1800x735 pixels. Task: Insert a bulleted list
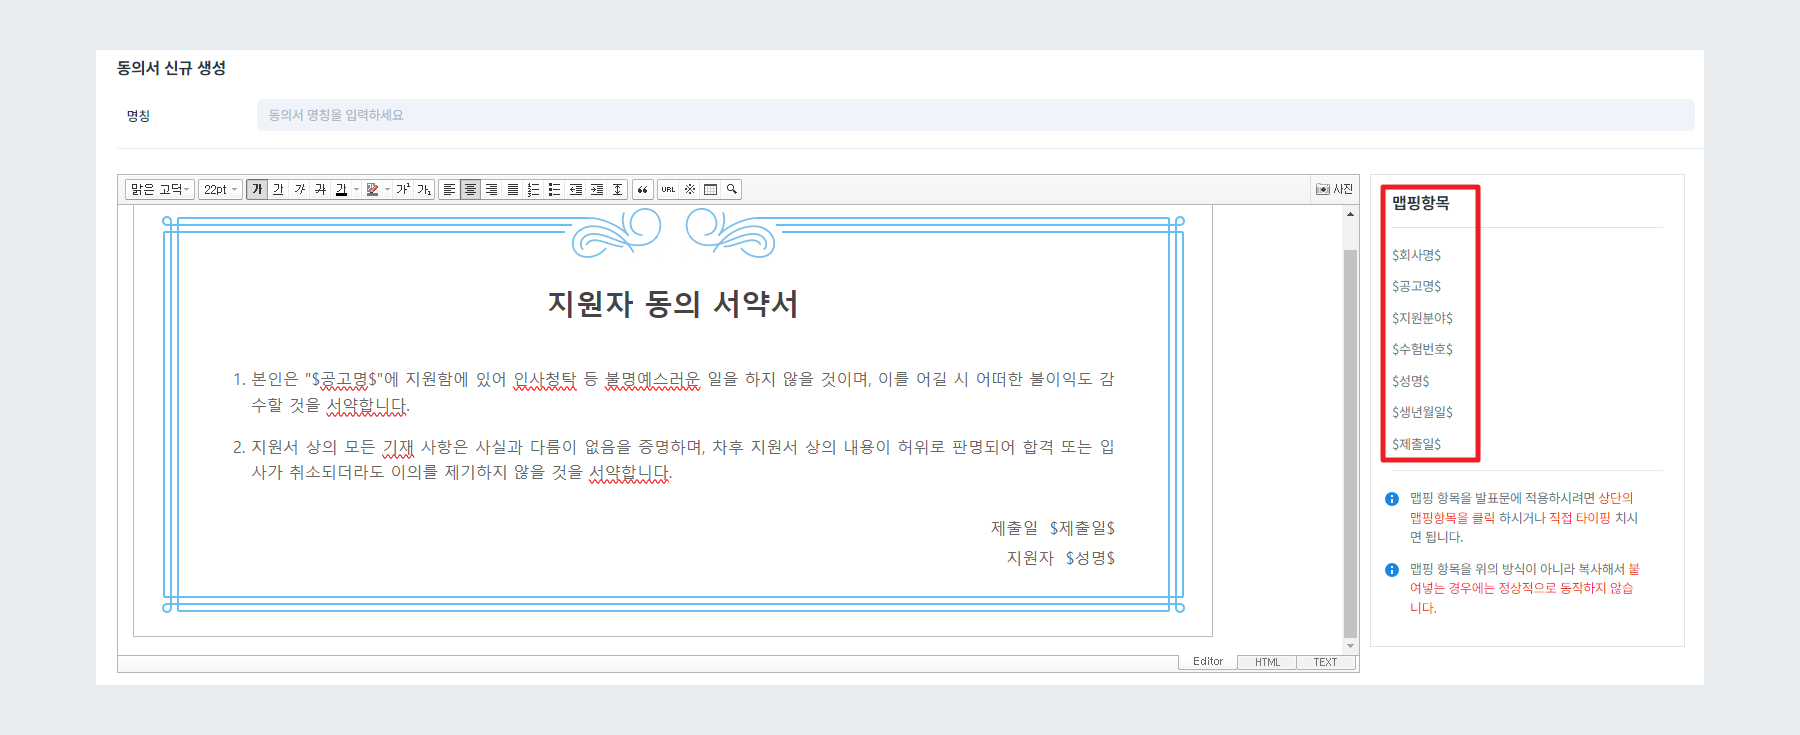pos(555,189)
